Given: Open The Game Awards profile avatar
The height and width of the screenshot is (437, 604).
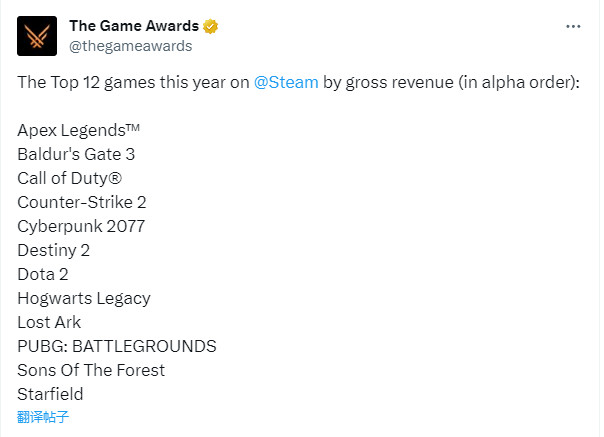Looking at the screenshot, I should 37,36.
